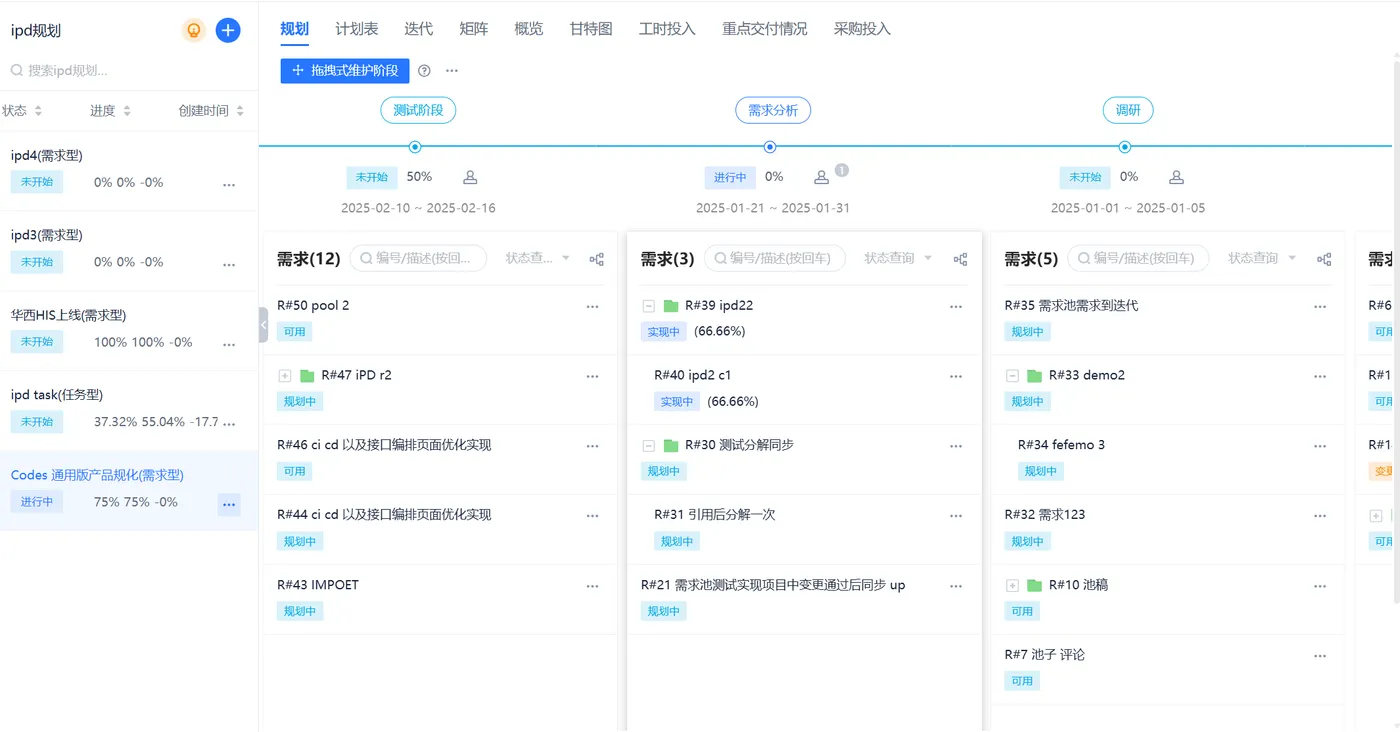Click assignee person icon under 调研 stage

(x=1176, y=177)
